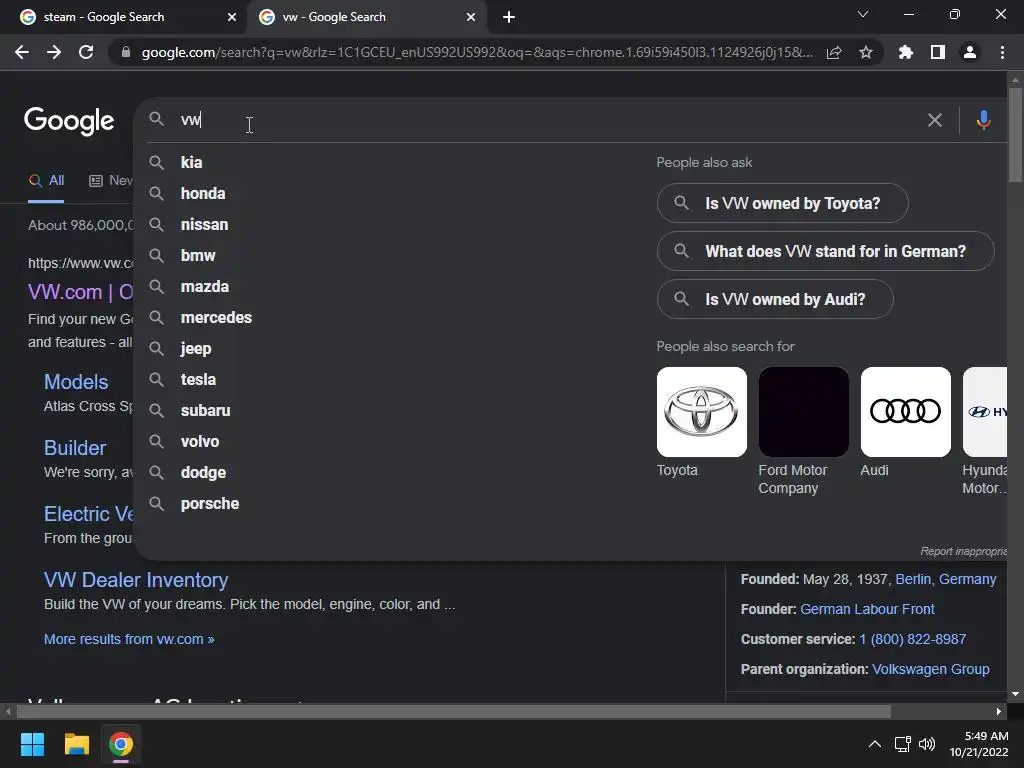Close the 'vw - Google Search' tab
Screen dimensions: 1024x768
click(x=471, y=17)
